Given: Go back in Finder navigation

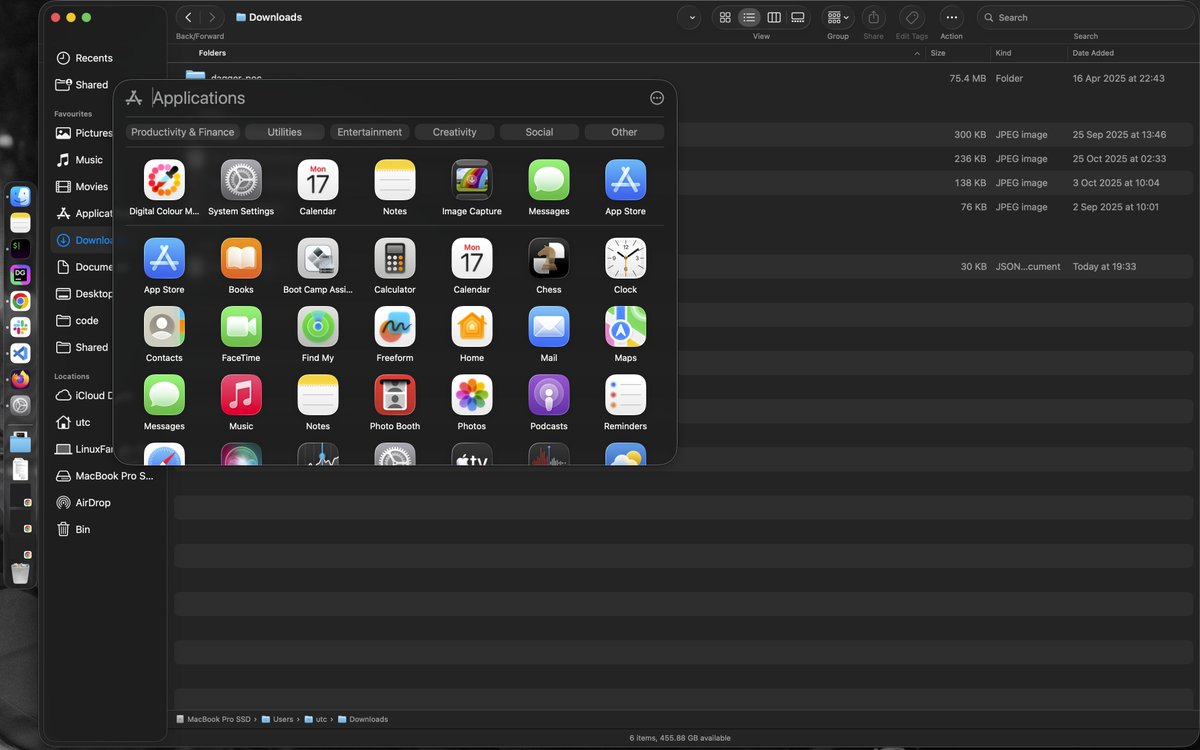Looking at the screenshot, I should pos(188,17).
